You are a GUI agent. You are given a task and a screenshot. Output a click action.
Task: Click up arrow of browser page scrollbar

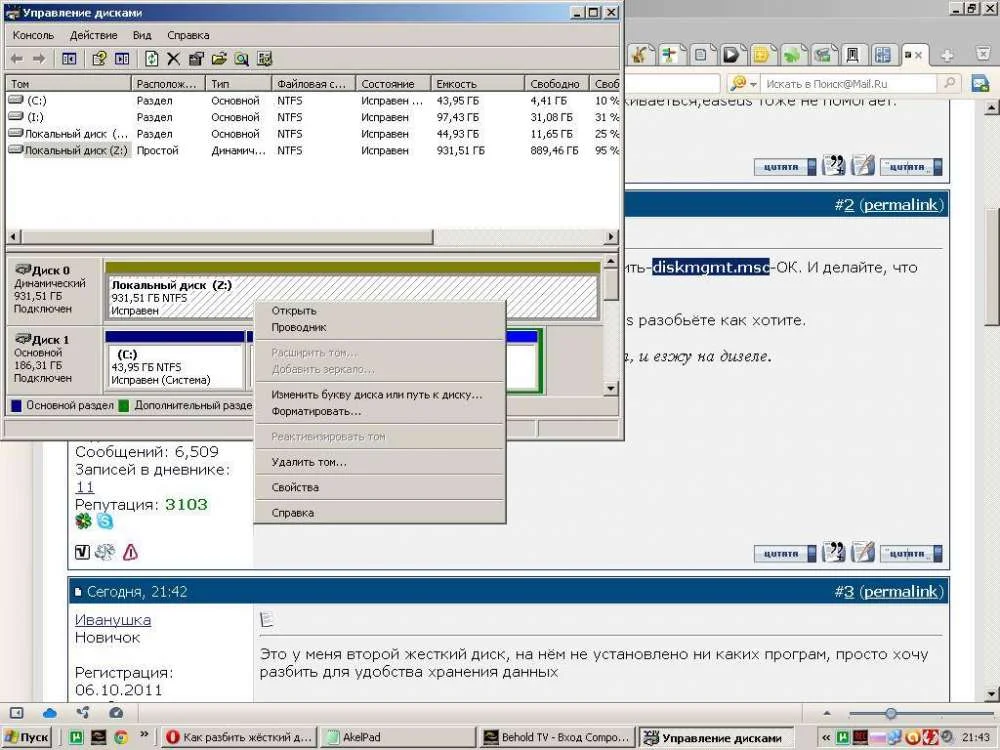(x=991, y=108)
